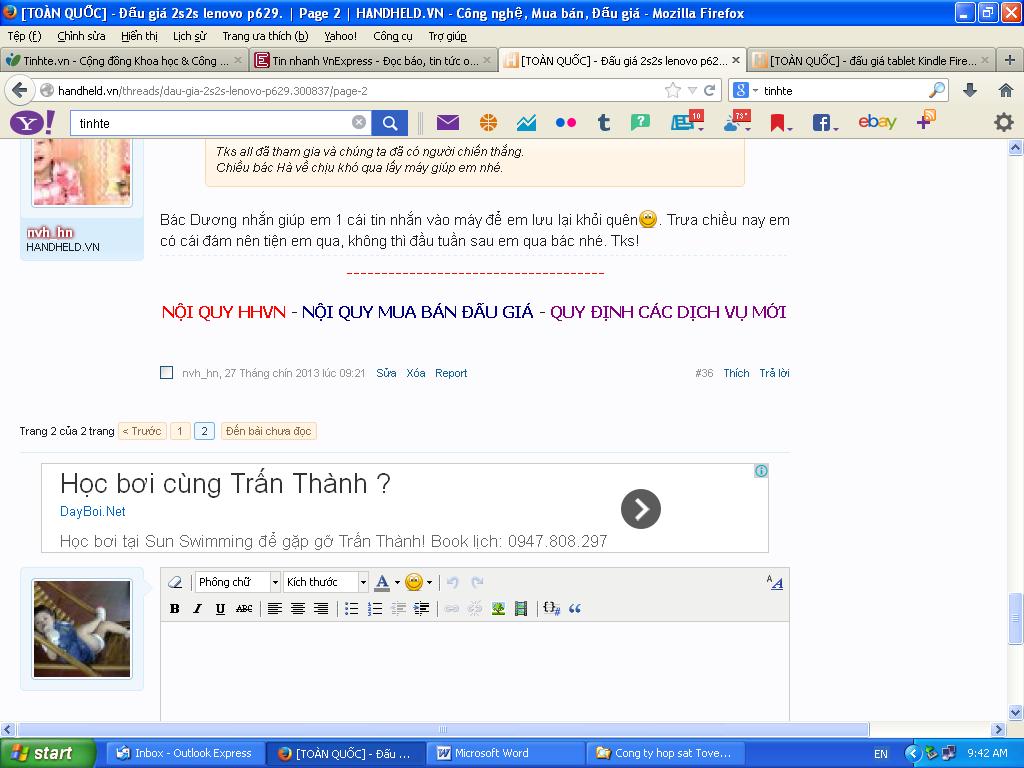Open the Phông chữ font dropdown
Screen dimensions: 1024x768
pos(238,582)
